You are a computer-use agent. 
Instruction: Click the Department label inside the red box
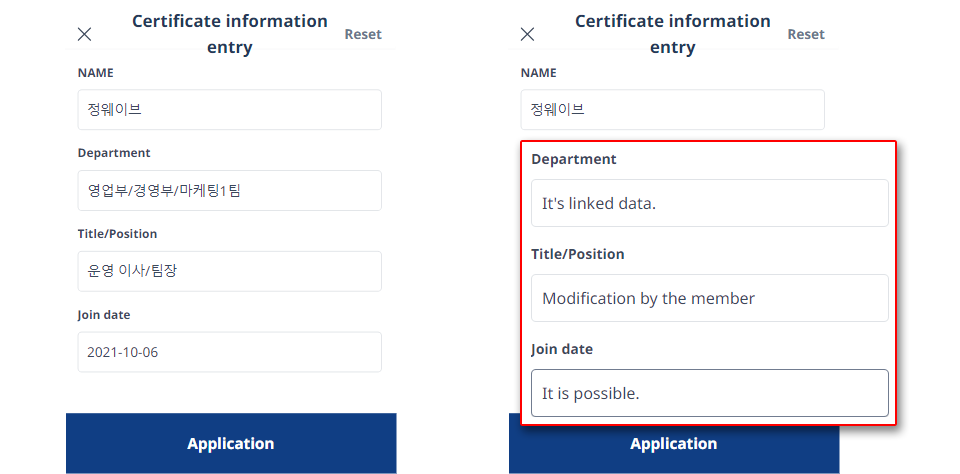click(x=574, y=159)
